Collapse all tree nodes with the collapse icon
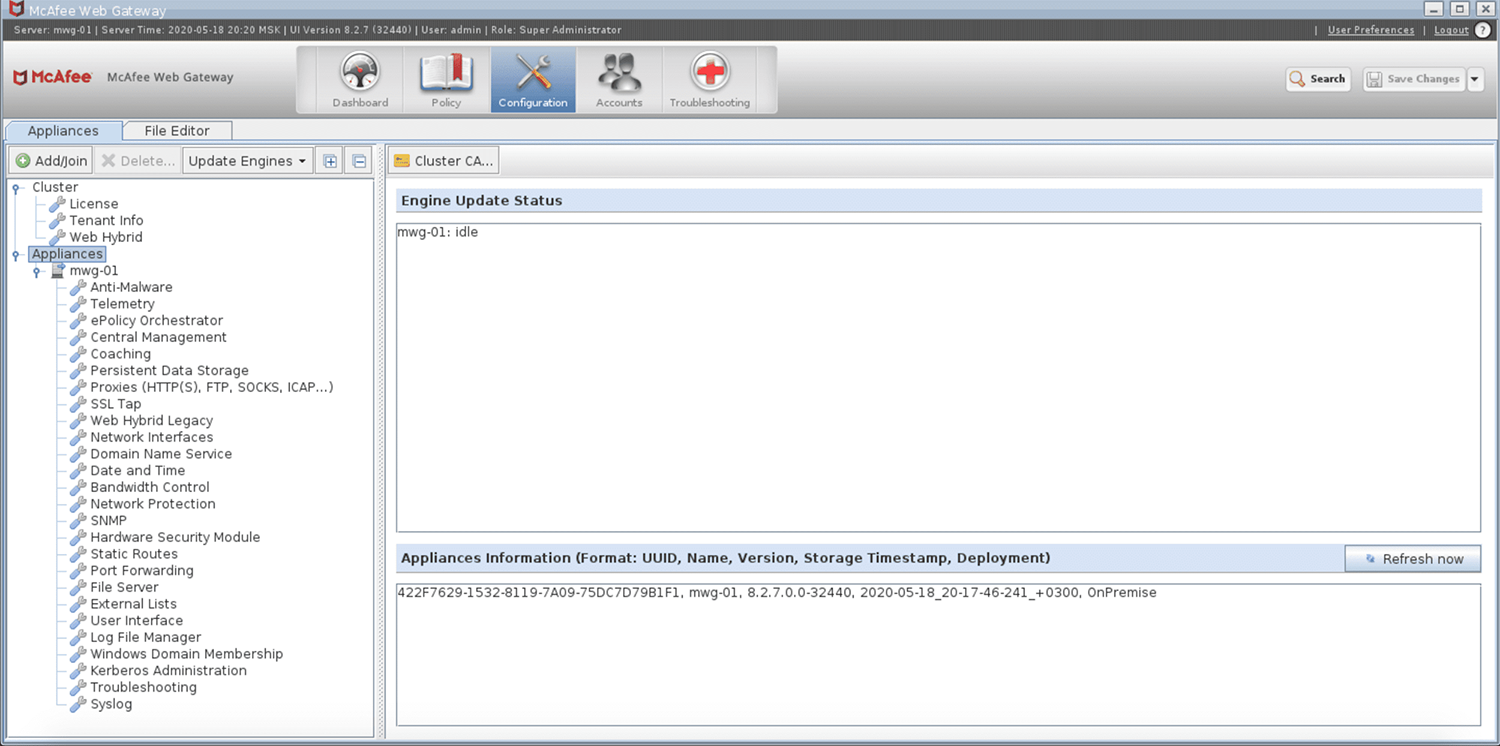The image size is (1500, 746). [359, 160]
